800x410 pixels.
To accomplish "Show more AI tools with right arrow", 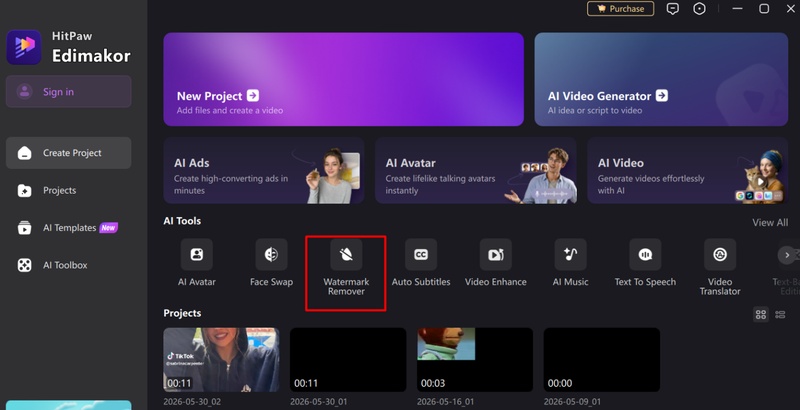I will click(787, 255).
